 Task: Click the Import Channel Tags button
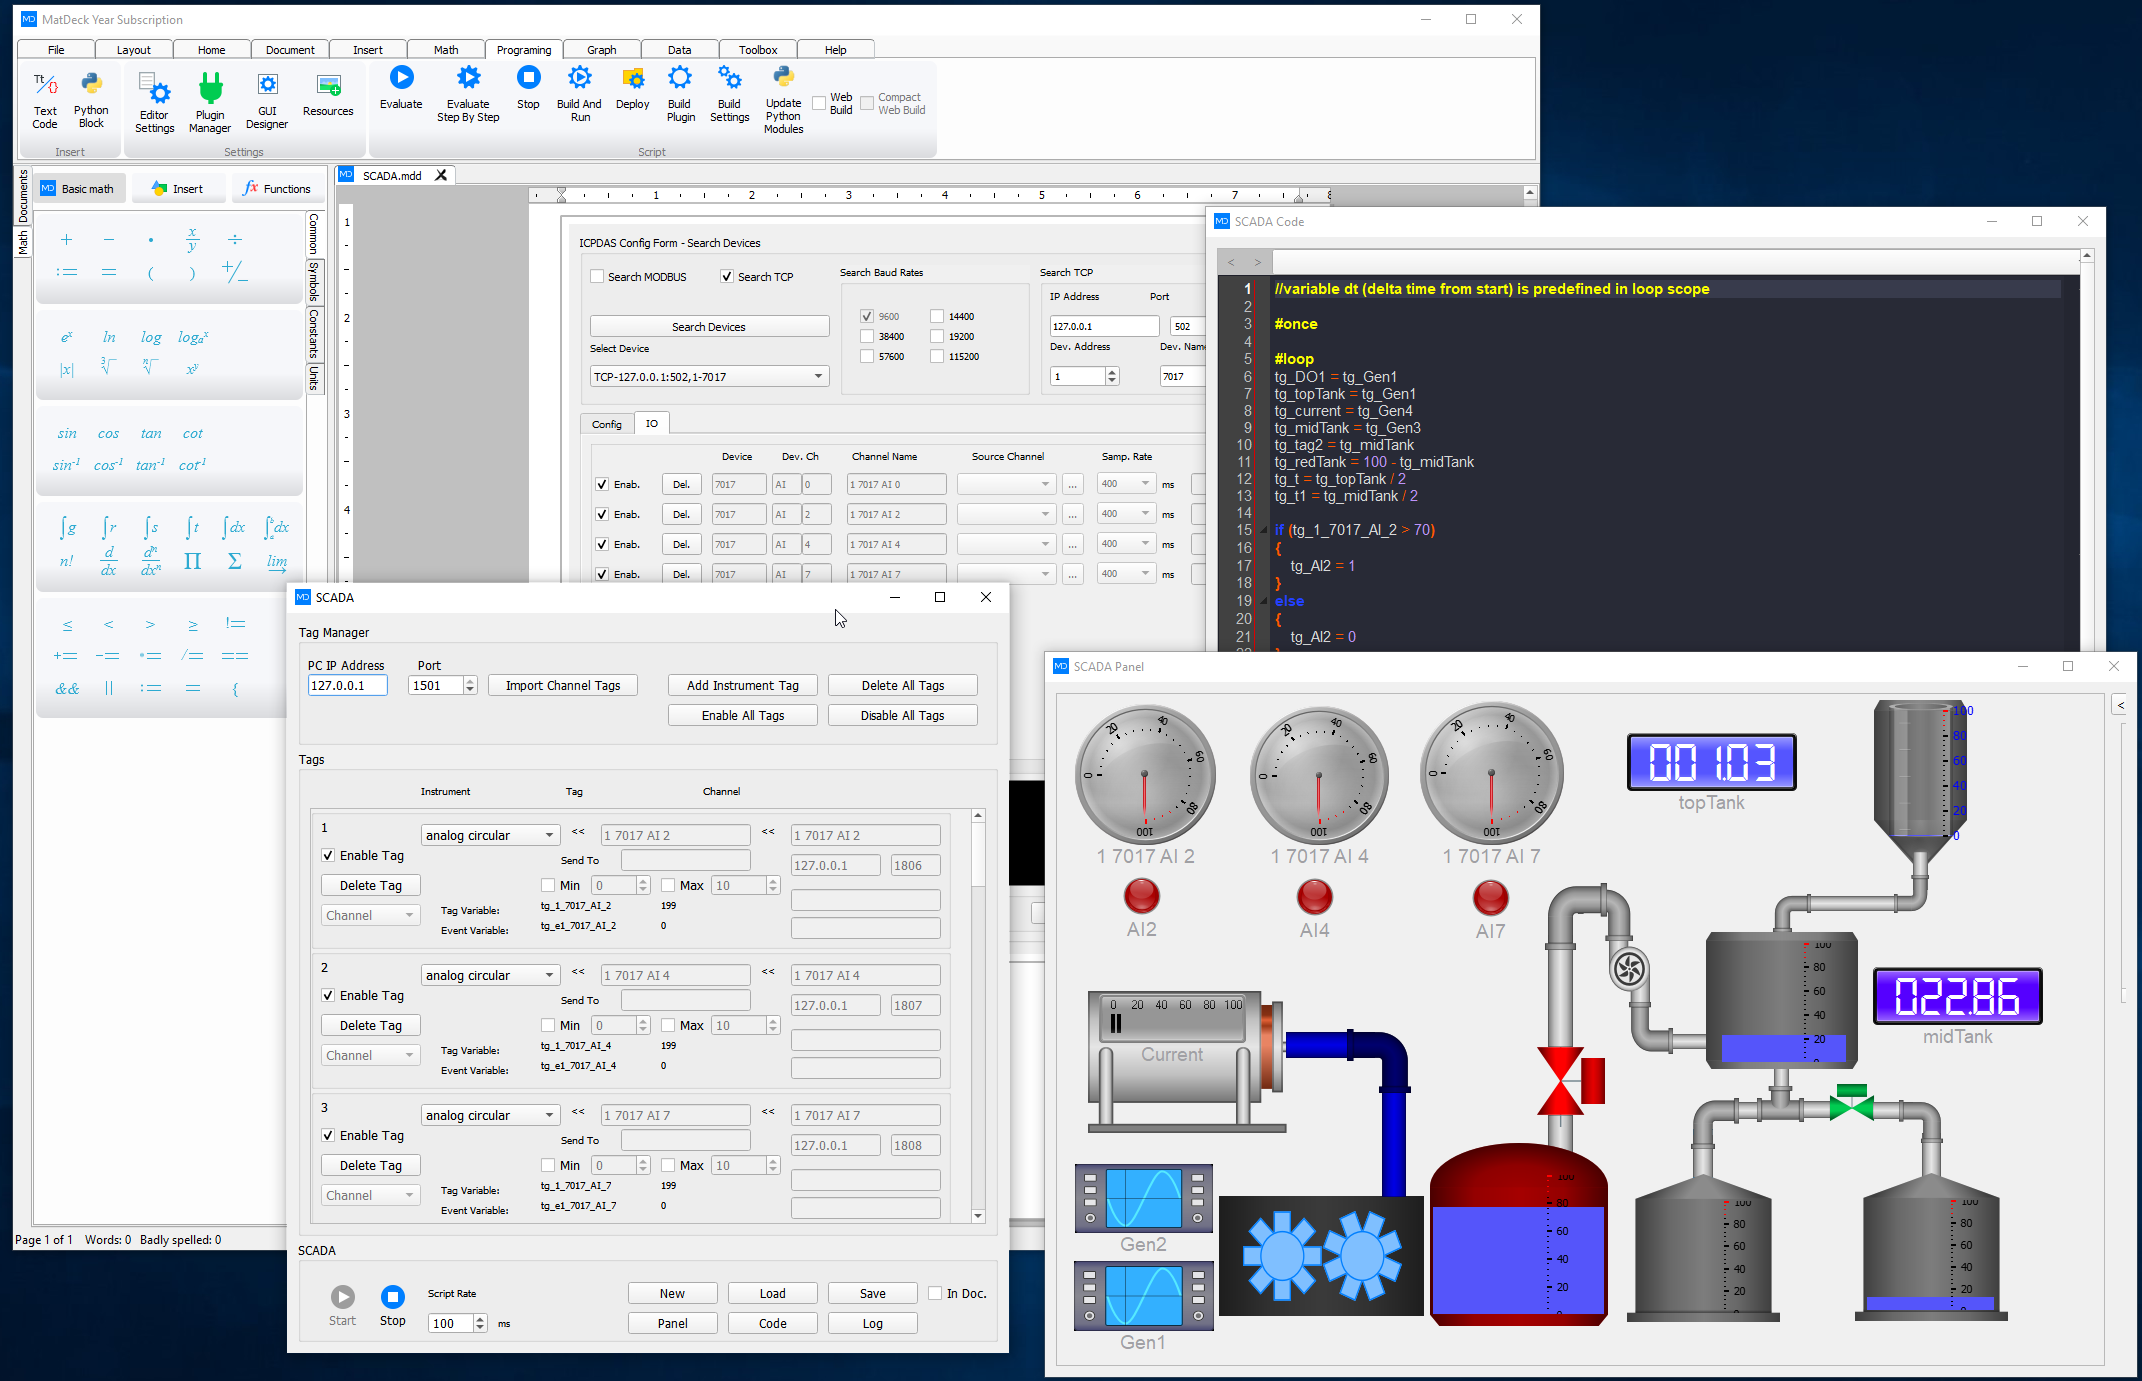[x=563, y=685]
